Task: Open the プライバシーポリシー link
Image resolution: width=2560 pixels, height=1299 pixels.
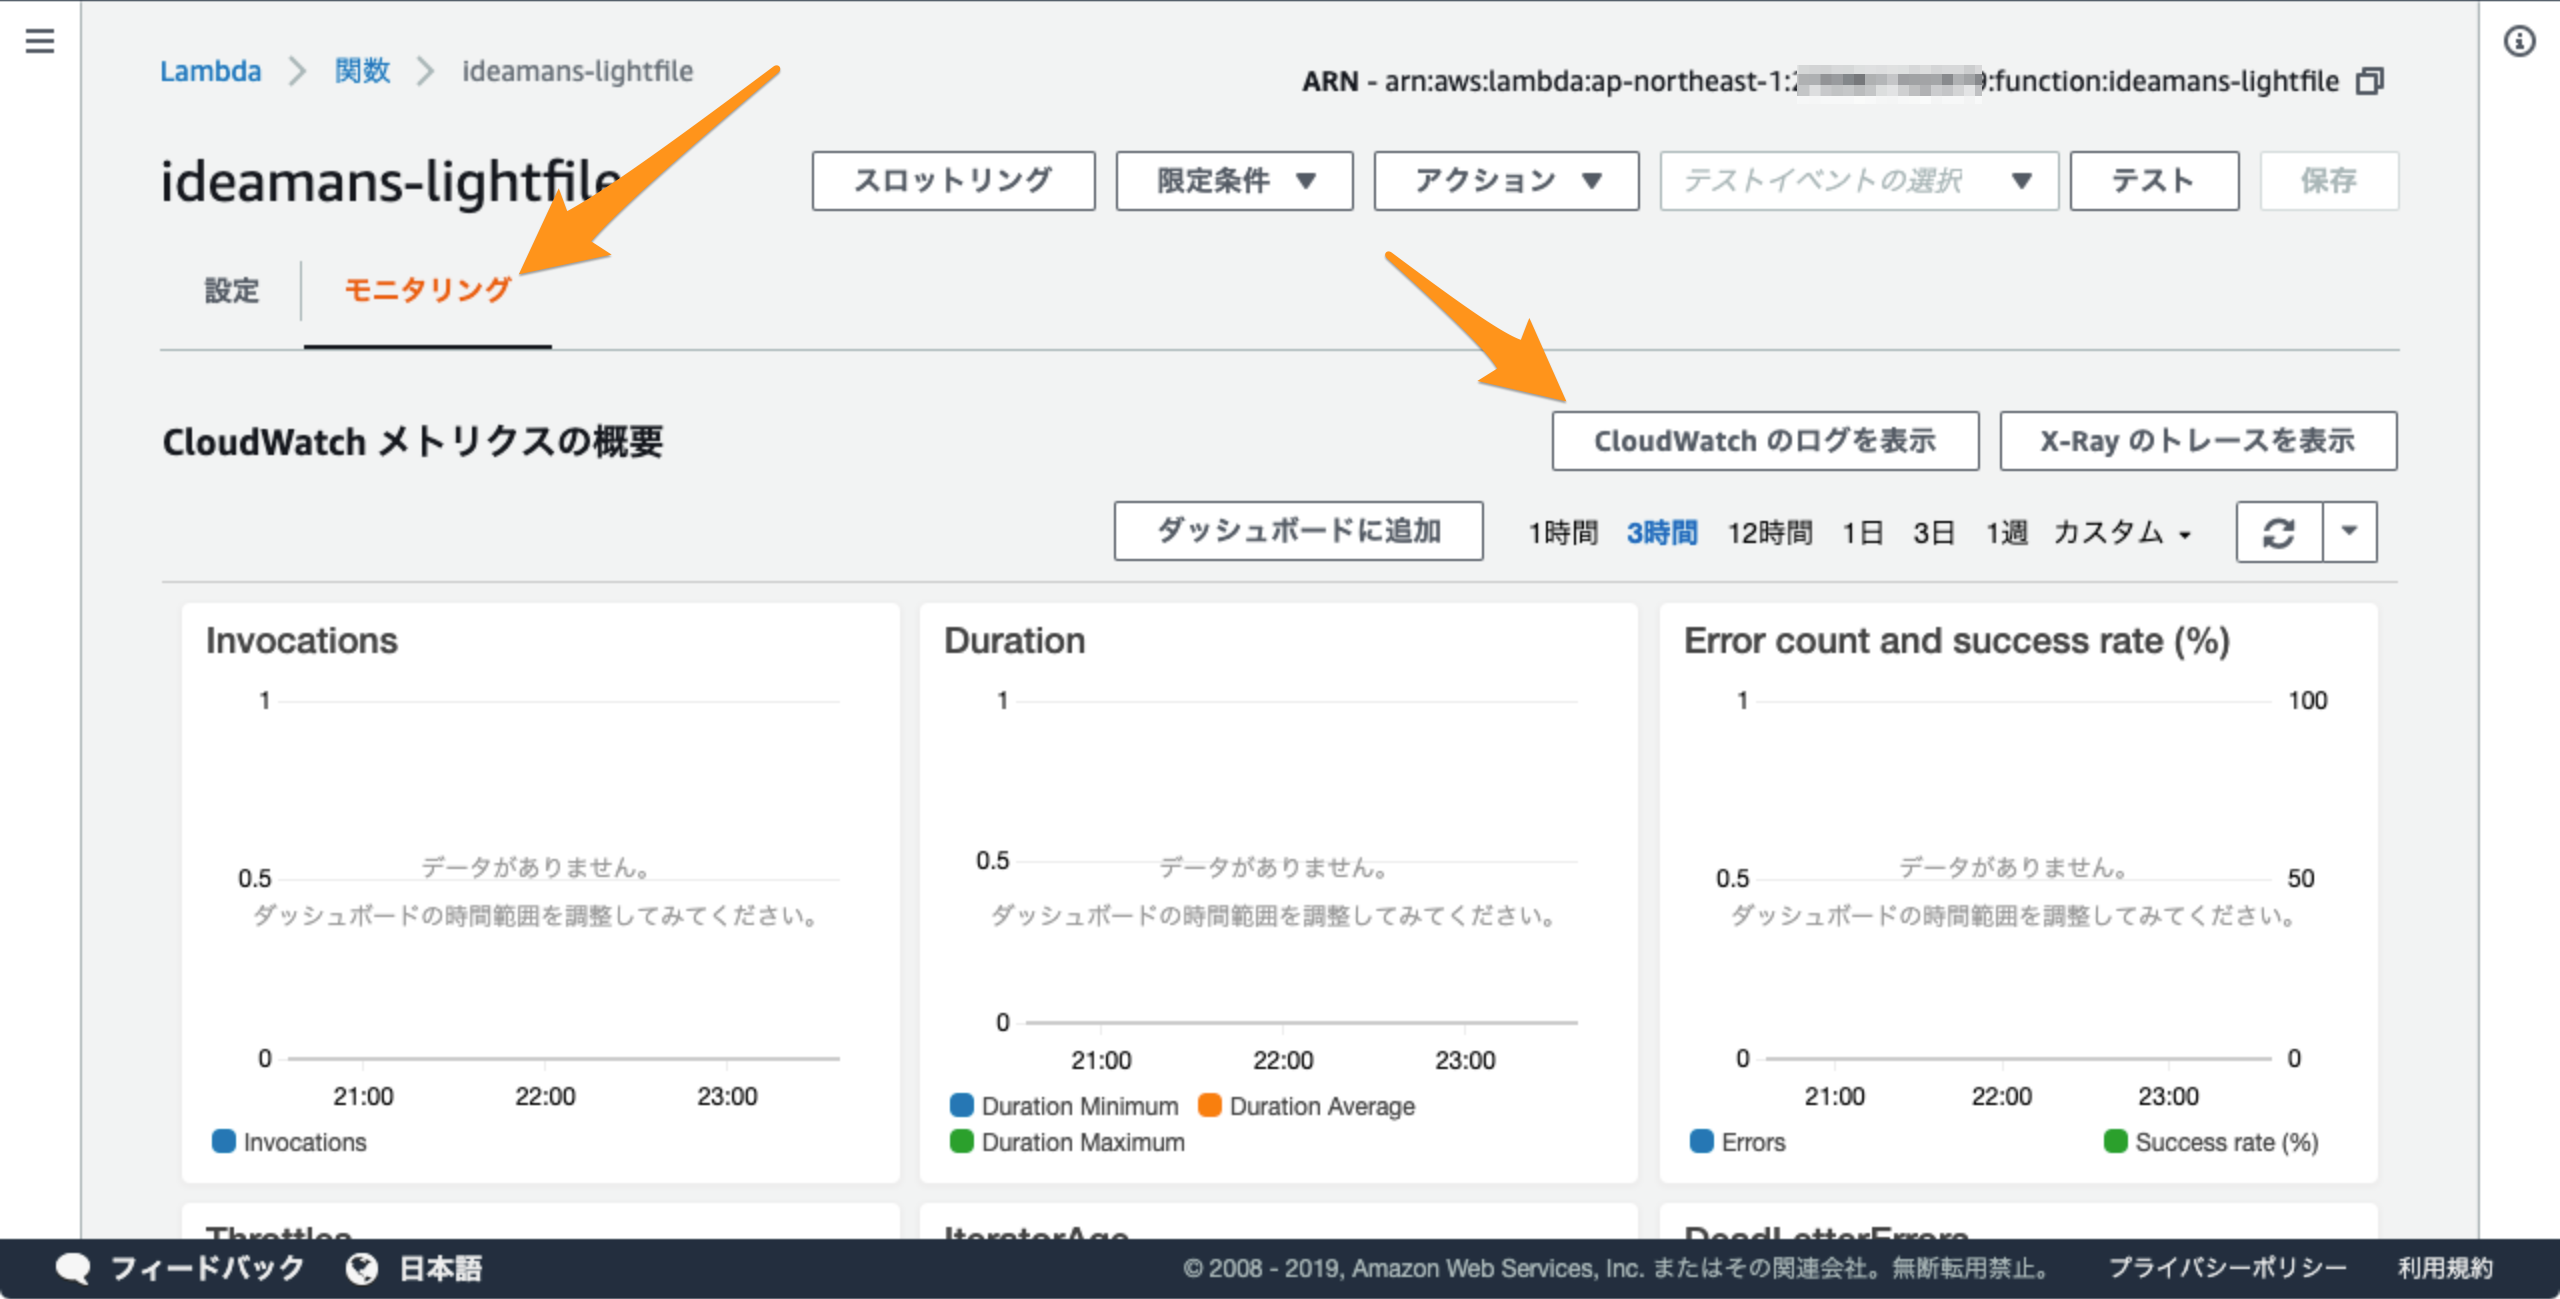Action: tap(2227, 1268)
